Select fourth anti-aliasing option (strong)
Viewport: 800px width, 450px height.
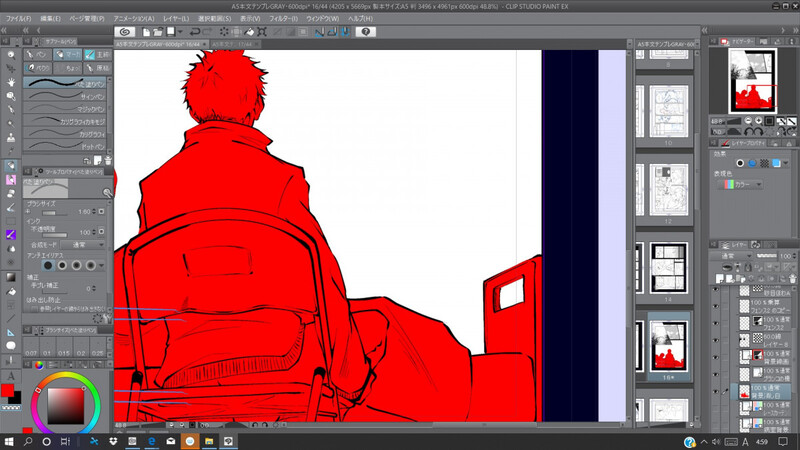(x=90, y=265)
